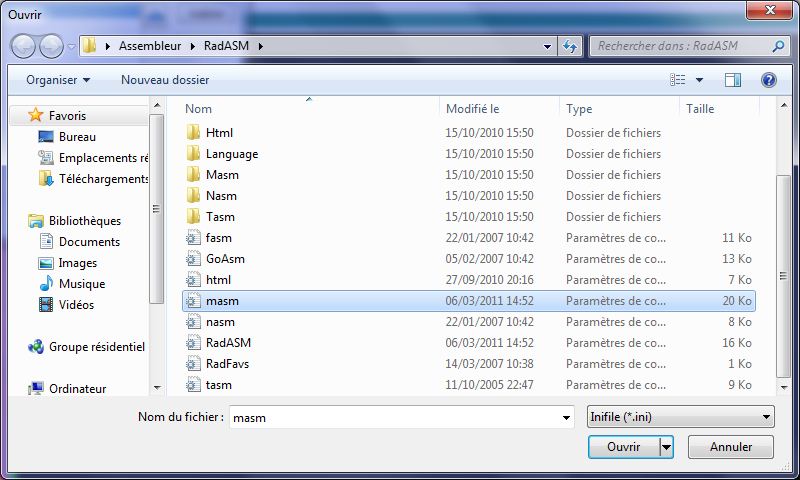The image size is (800, 480).
Task: Click the Ouvrir button
Action: [623, 447]
